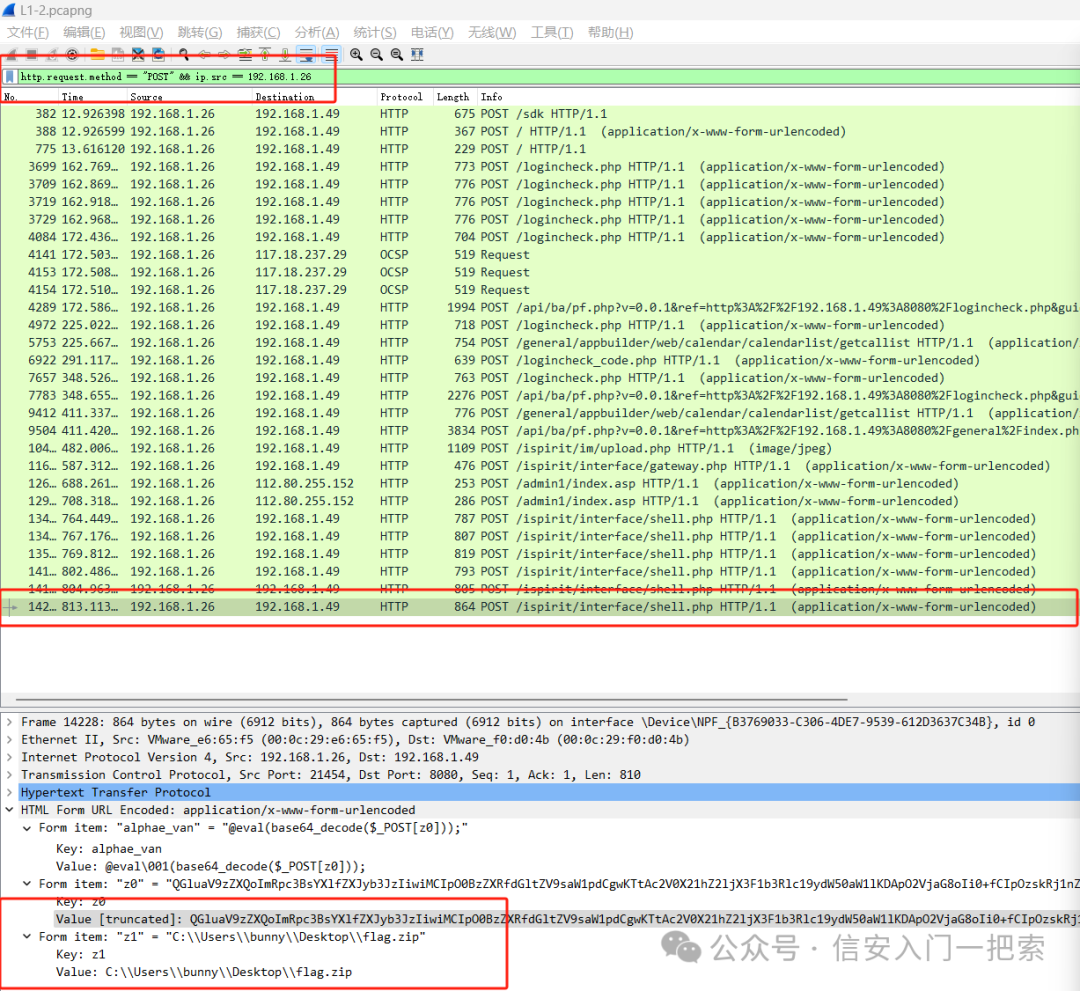The image size is (1080, 991).
Task: Click the stop capture square icon
Action: tap(31, 54)
